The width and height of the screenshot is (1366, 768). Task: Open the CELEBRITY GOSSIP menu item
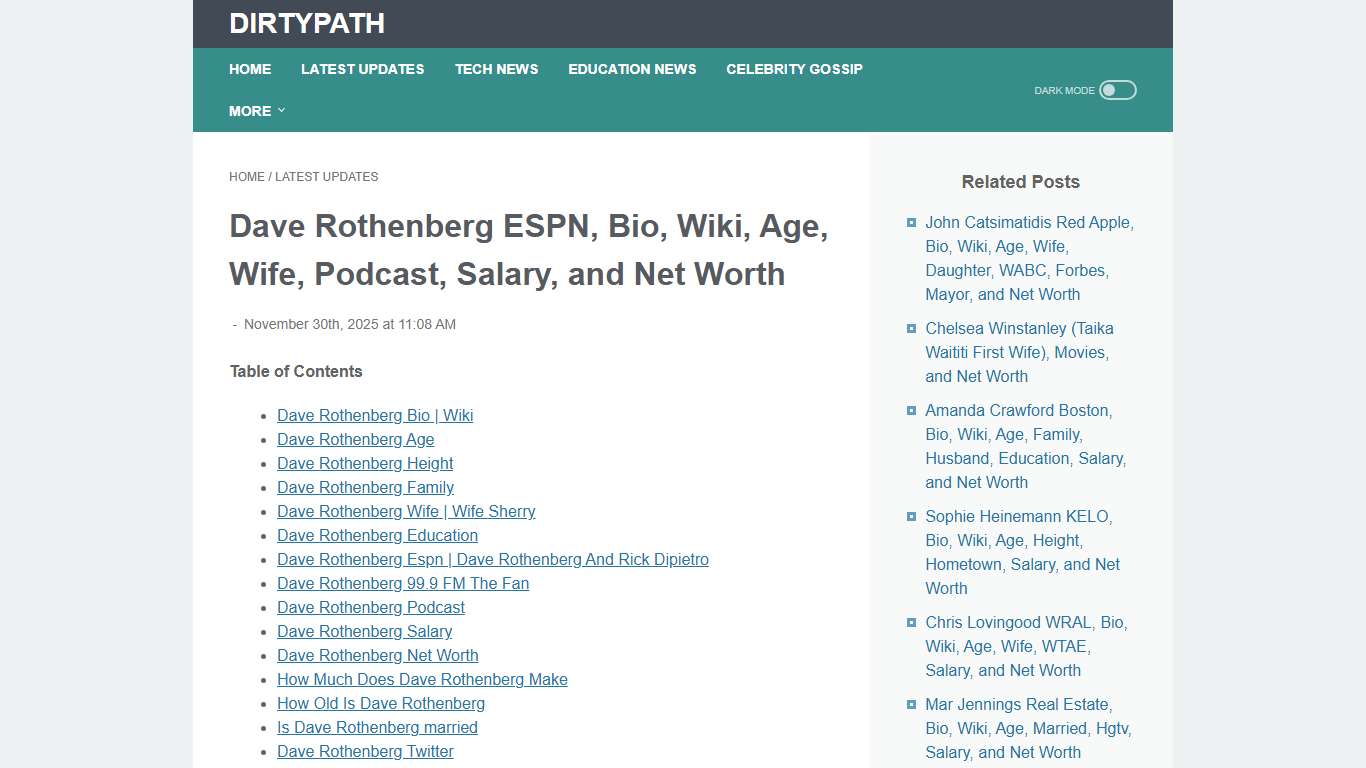[794, 69]
